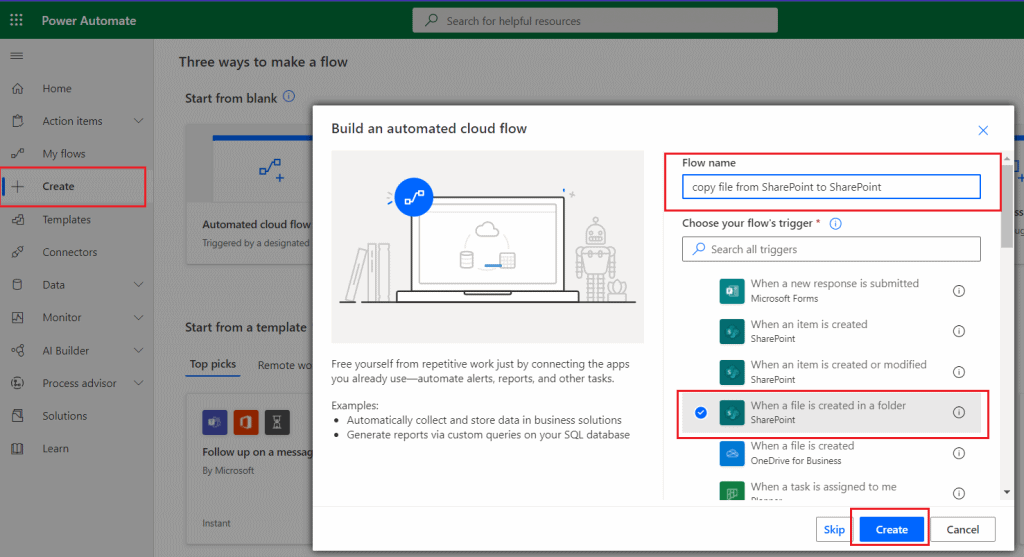Click info icon beside Start from blank

click(x=289, y=97)
